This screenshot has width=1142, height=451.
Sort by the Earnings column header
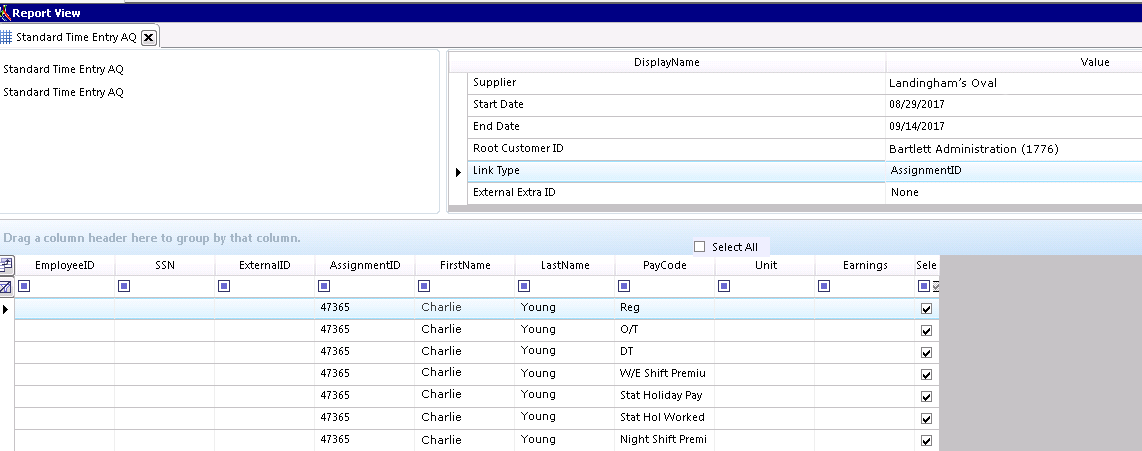tap(865, 265)
